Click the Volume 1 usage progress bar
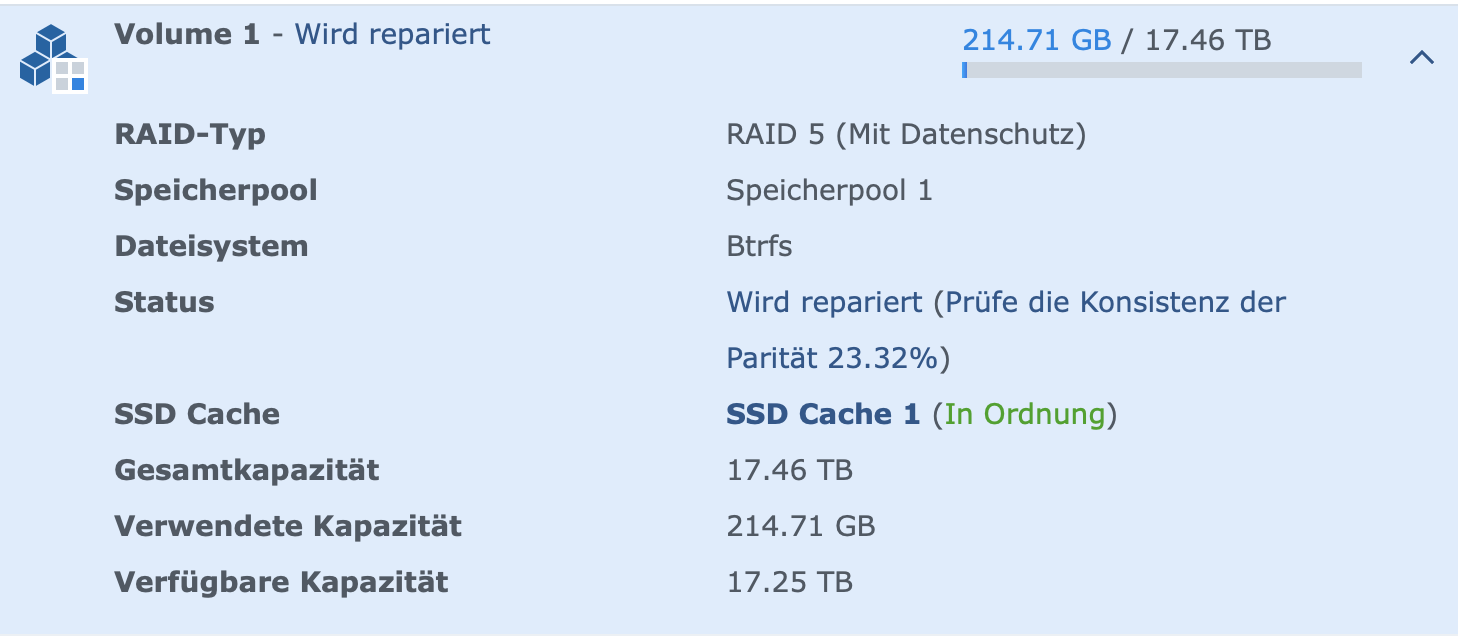This screenshot has height=644, width=1468. [x=1161, y=70]
